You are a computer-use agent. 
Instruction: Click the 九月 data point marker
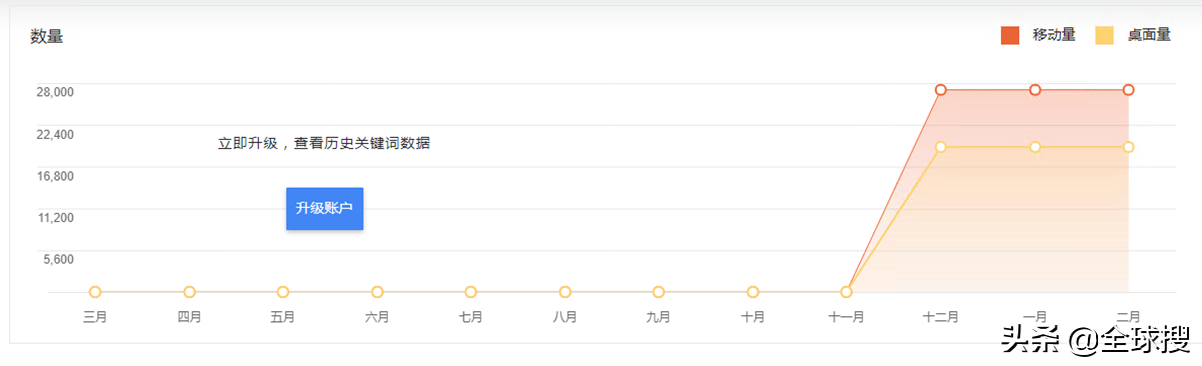coord(658,292)
